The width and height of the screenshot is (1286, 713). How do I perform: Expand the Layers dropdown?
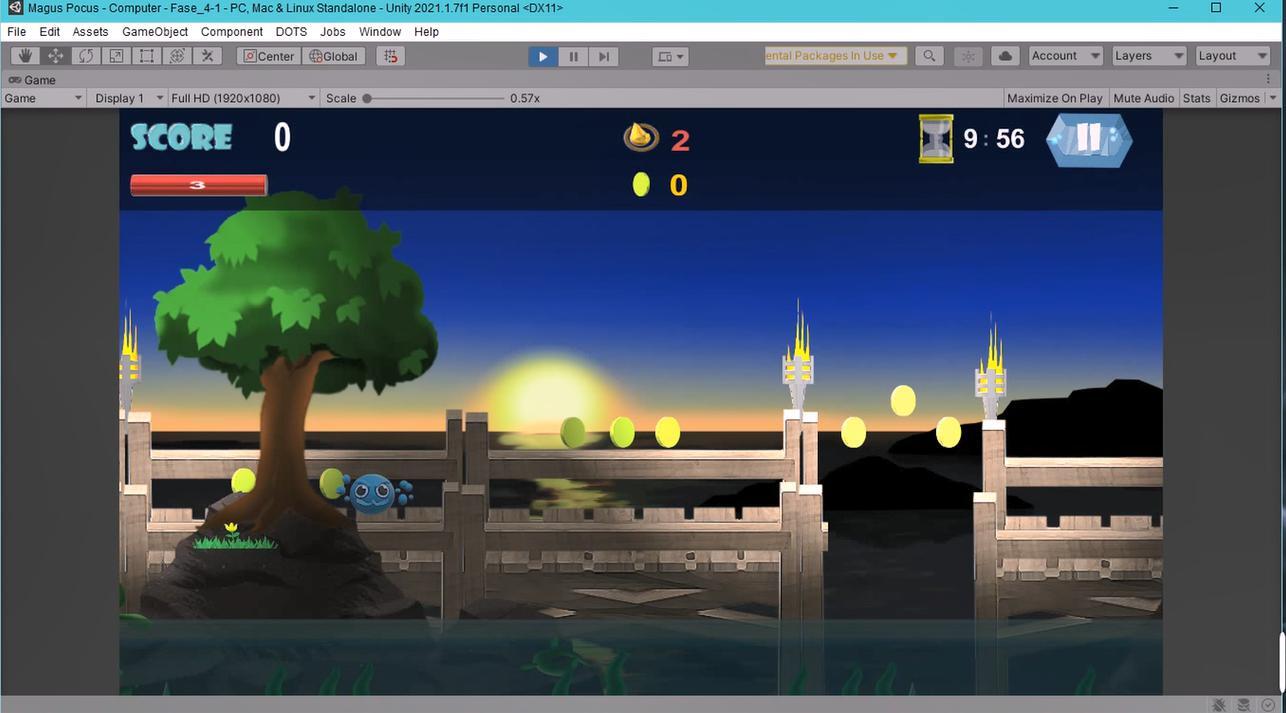tap(1148, 56)
